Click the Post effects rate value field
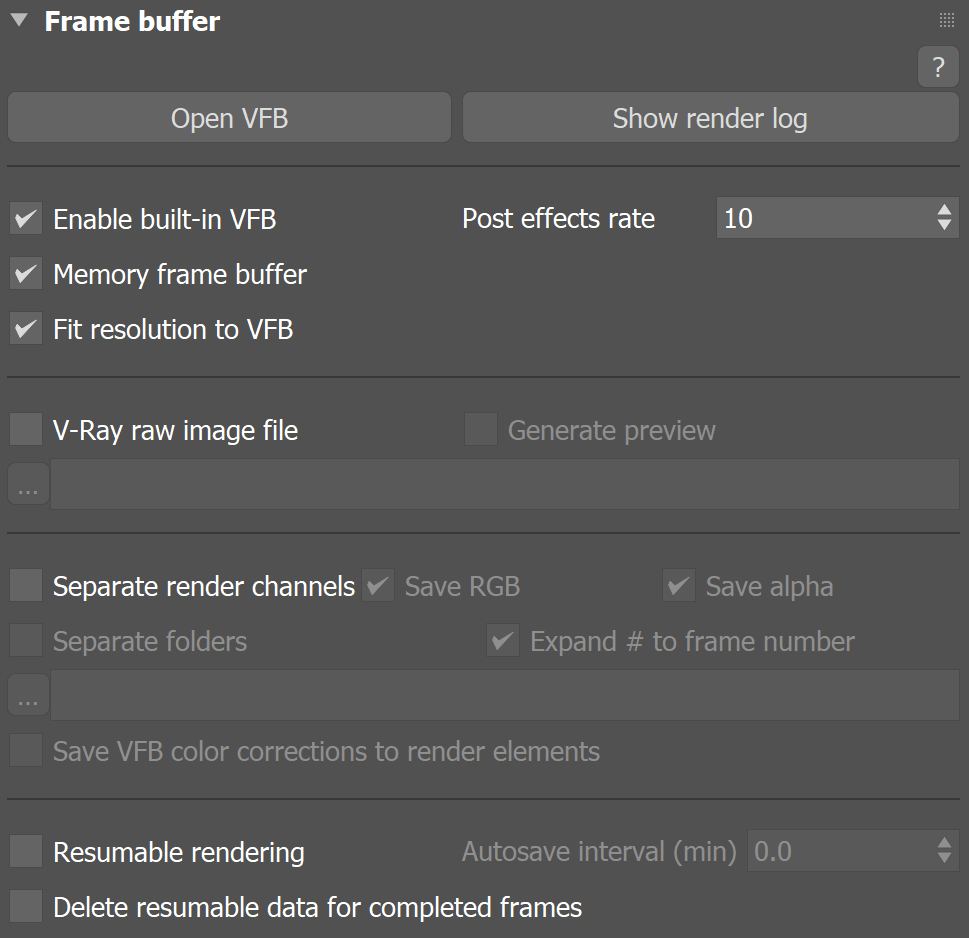This screenshot has height=938, width=969. (x=820, y=217)
